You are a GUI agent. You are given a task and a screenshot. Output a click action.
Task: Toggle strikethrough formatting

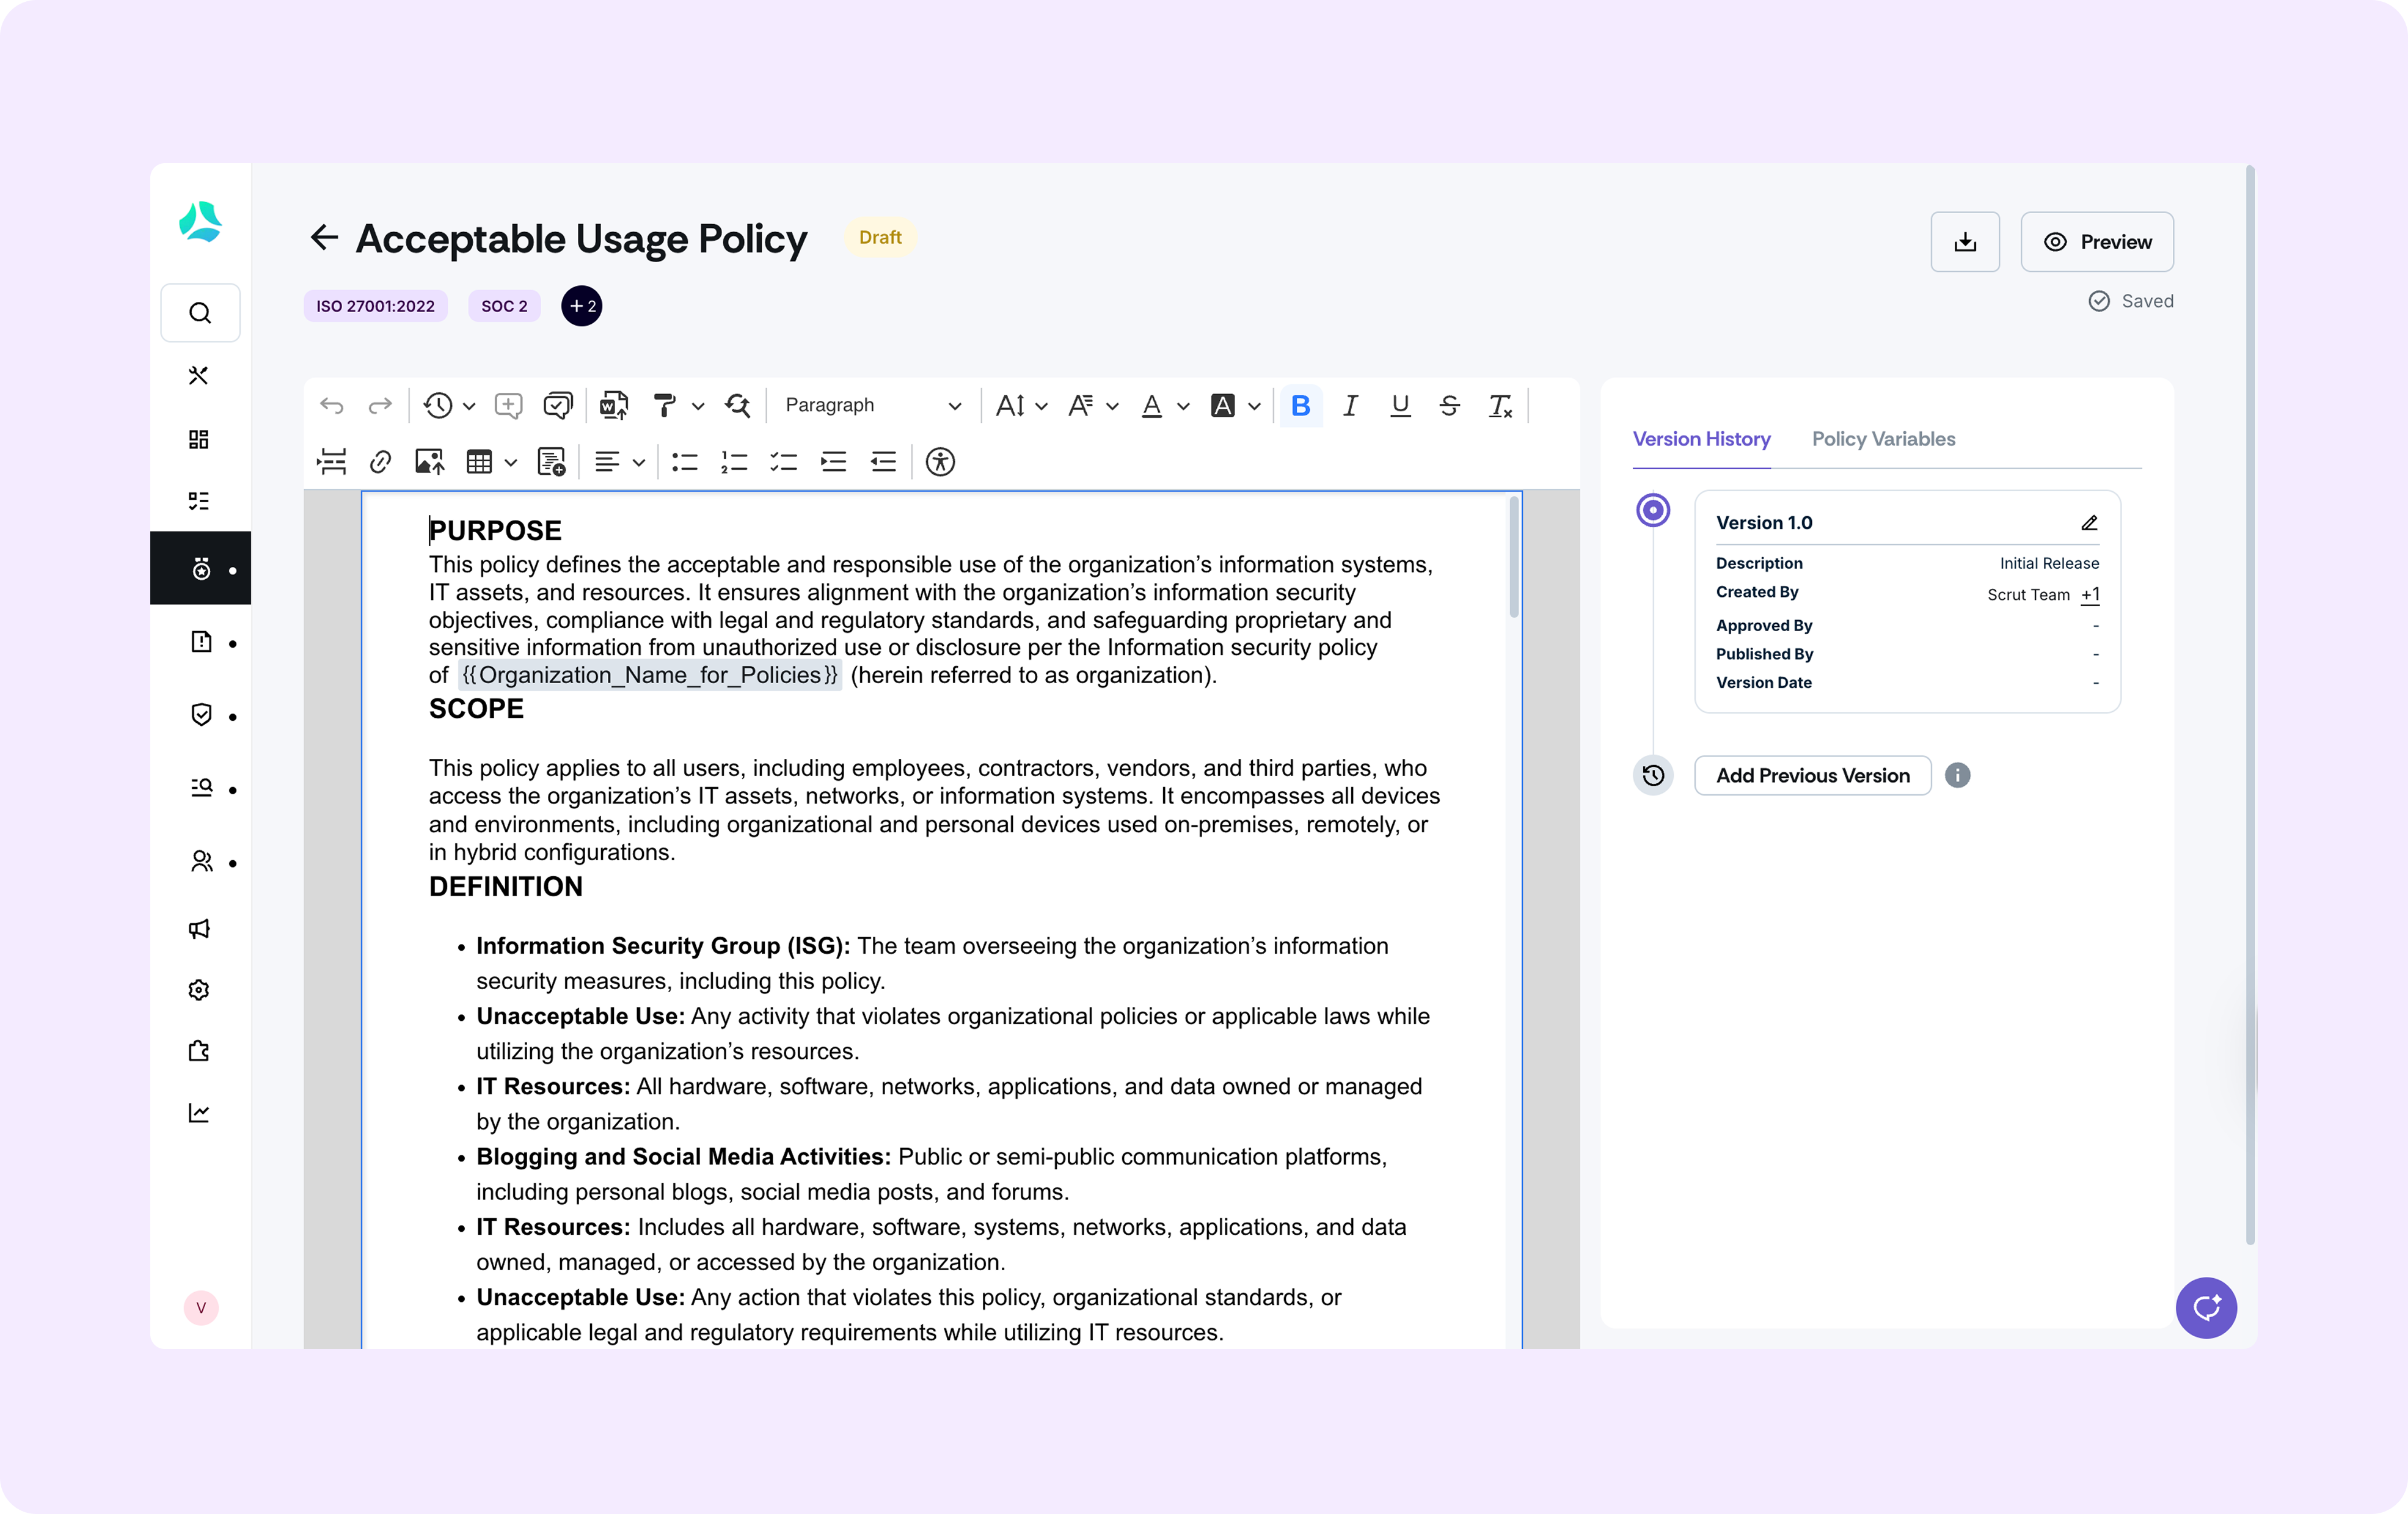coord(1449,405)
